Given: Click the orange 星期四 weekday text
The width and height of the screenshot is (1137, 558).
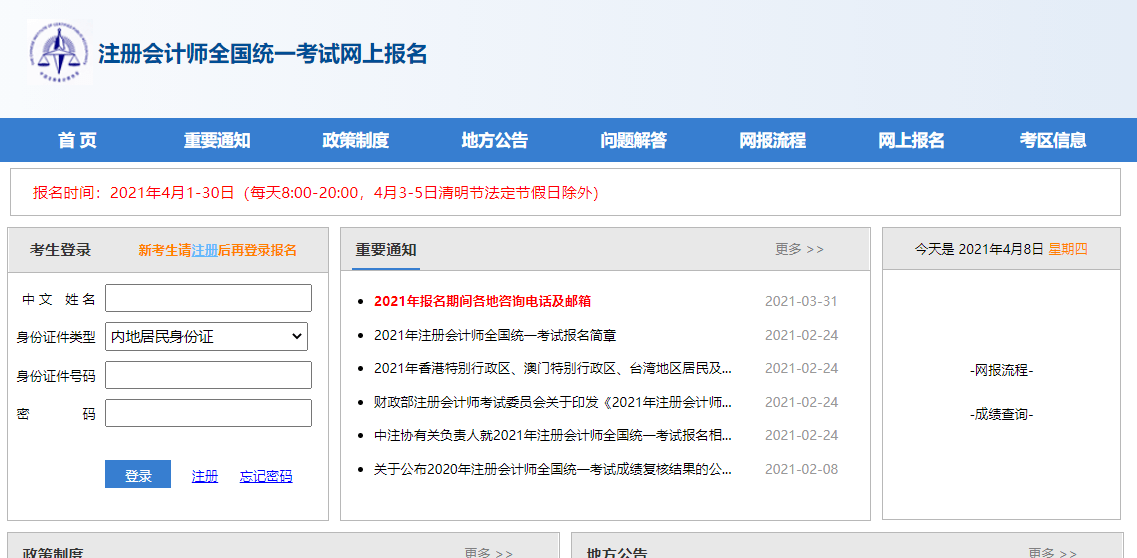Looking at the screenshot, I should pyautogui.click(x=1068, y=249).
